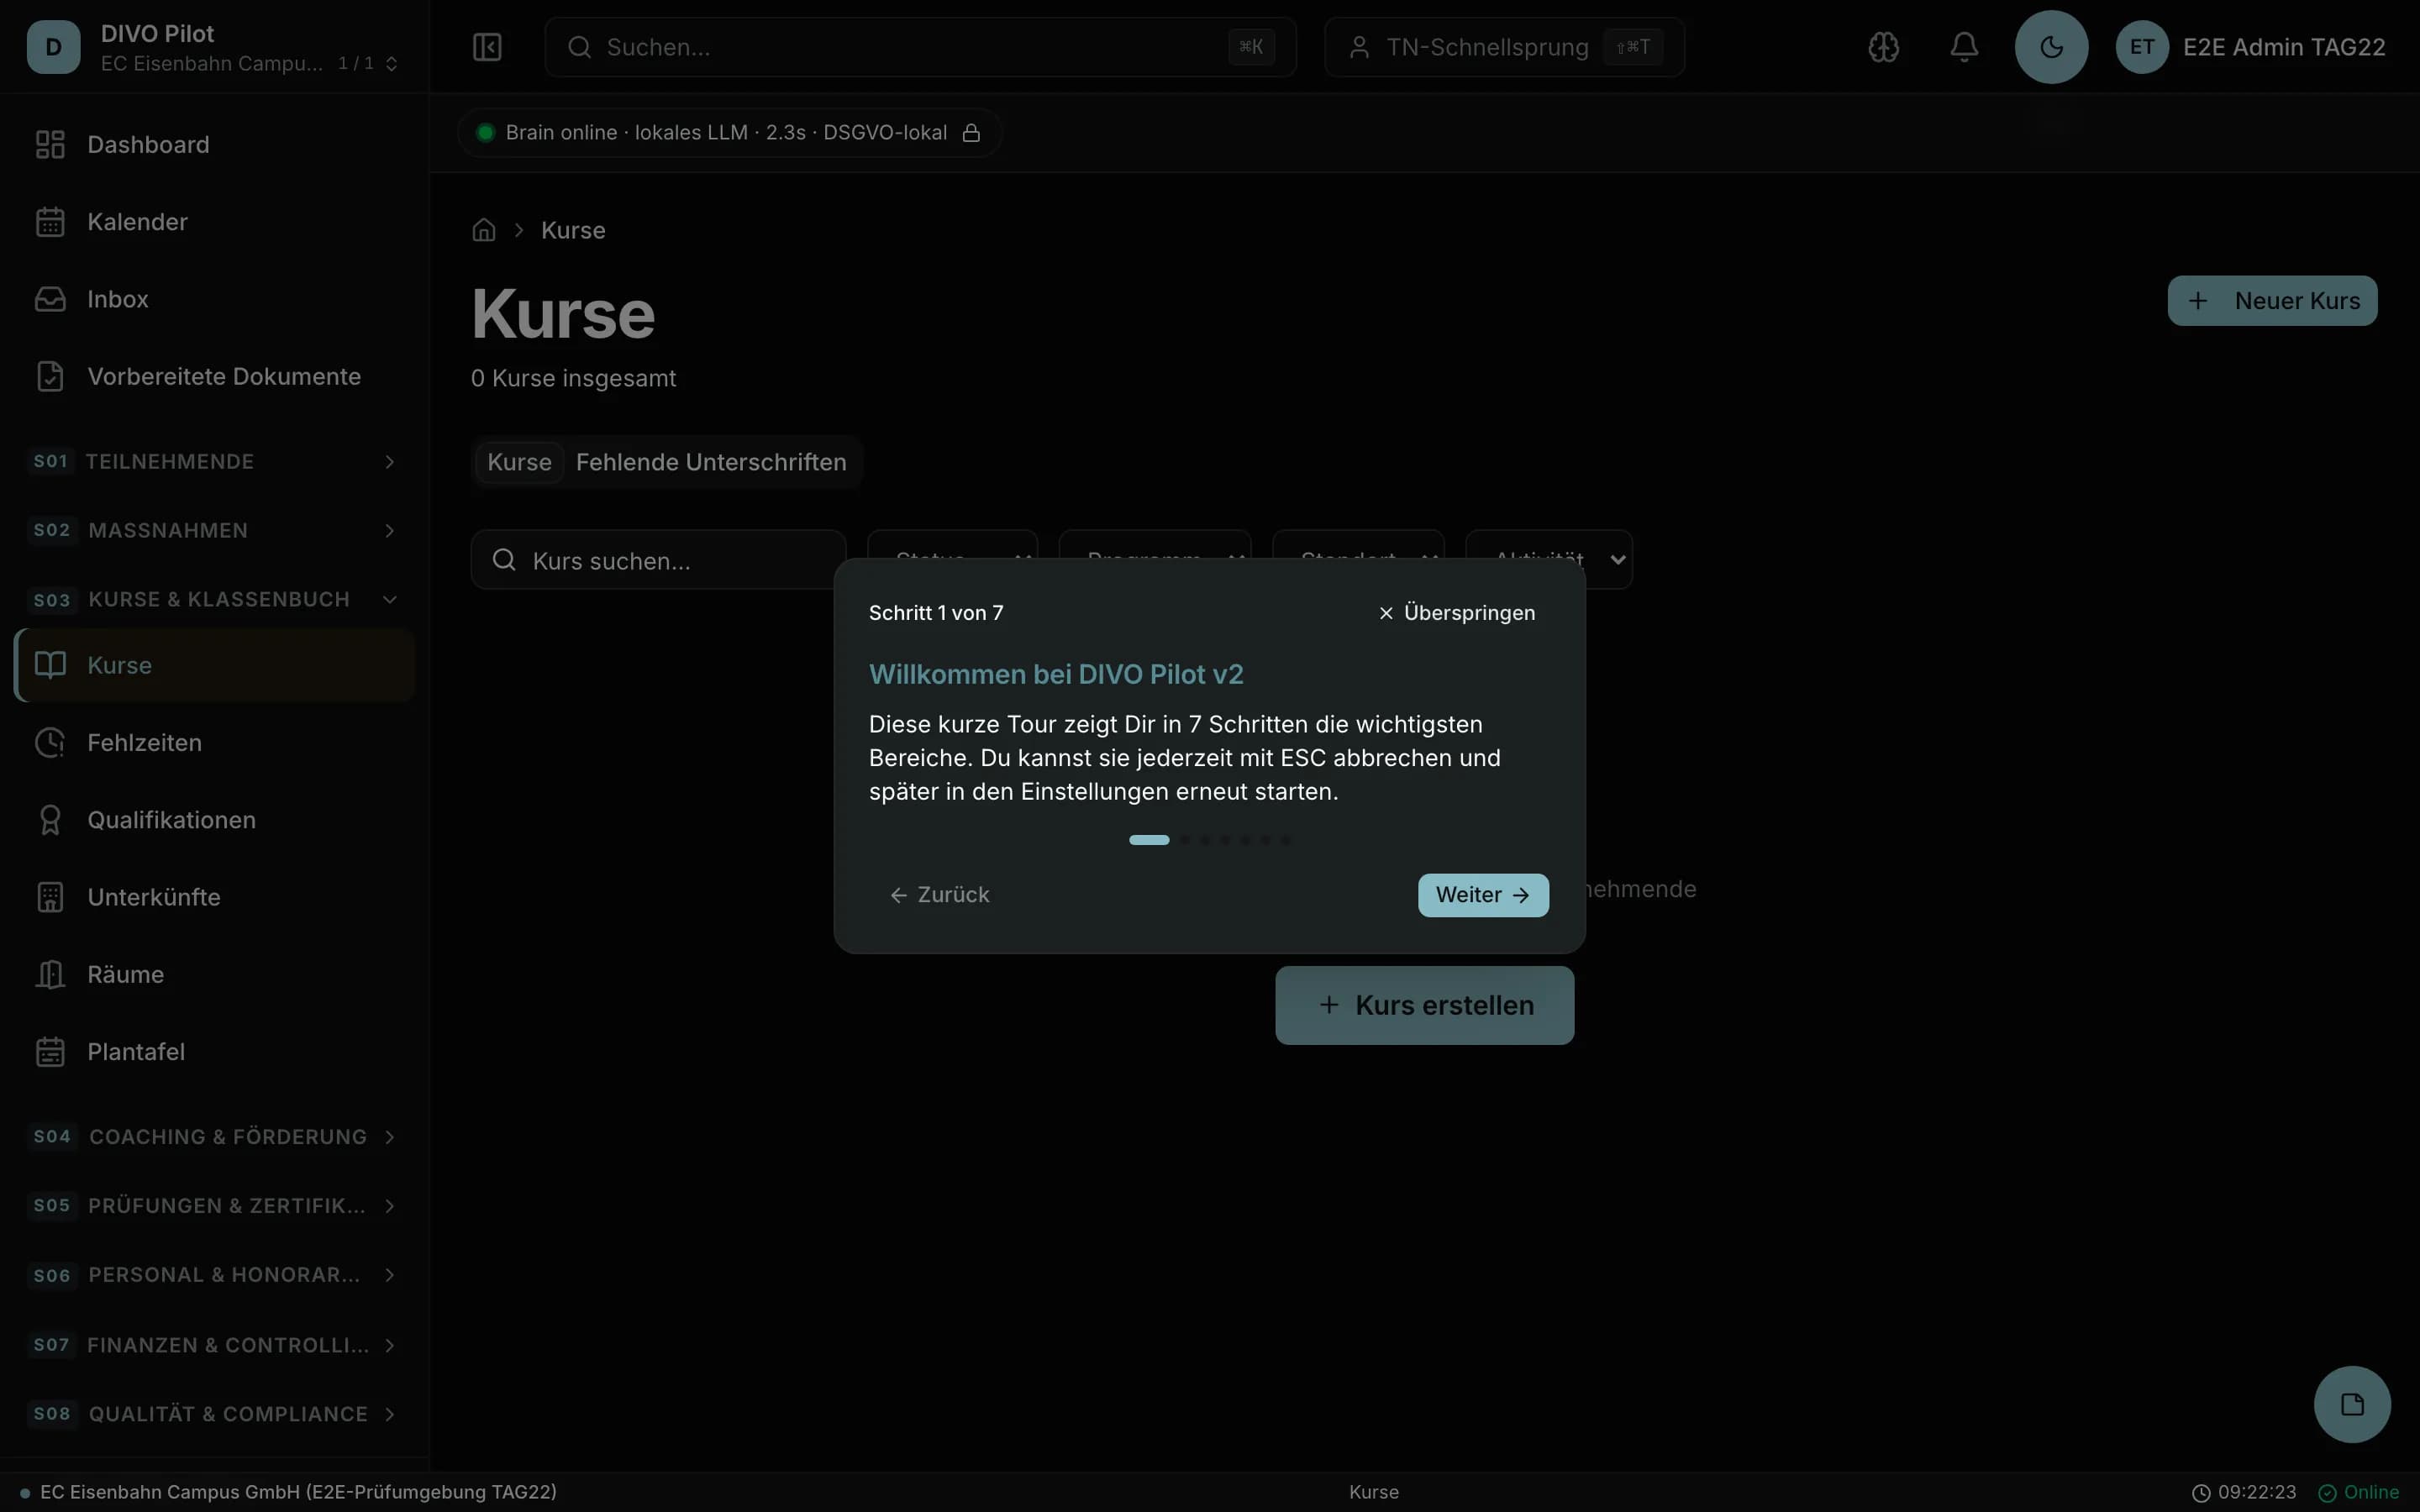Open the Kalender icon in the sidebar
The height and width of the screenshot is (1512, 2420).
[x=50, y=222]
